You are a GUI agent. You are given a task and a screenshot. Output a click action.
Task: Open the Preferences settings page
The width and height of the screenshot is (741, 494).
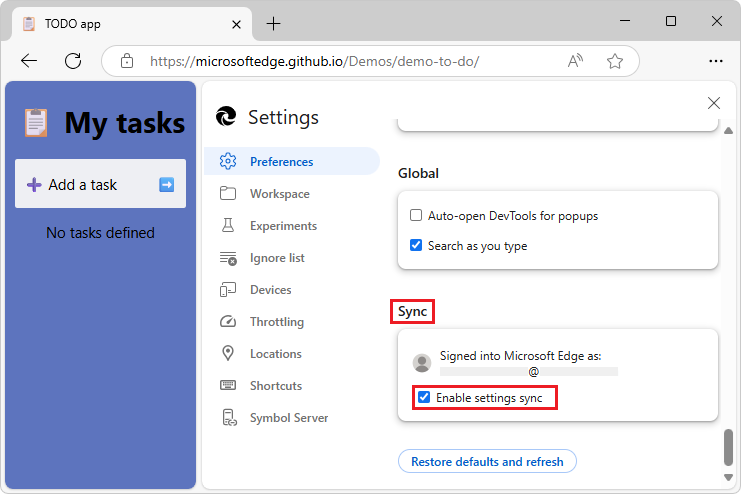pyautogui.click(x=292, y=161)
